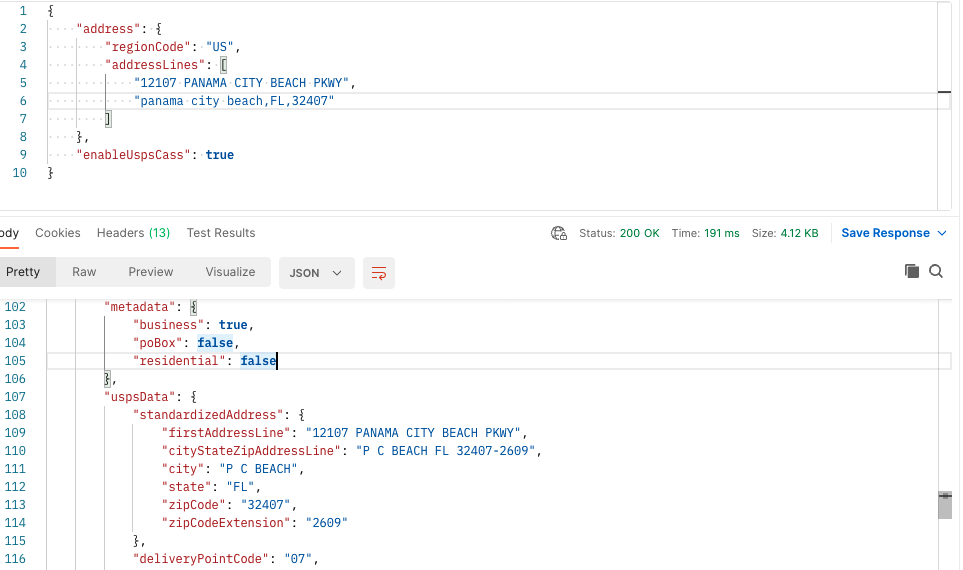This screenshot has width=963, height=570.
Task: Click the Time 191 ms label
Action: (x=706, y=233)
